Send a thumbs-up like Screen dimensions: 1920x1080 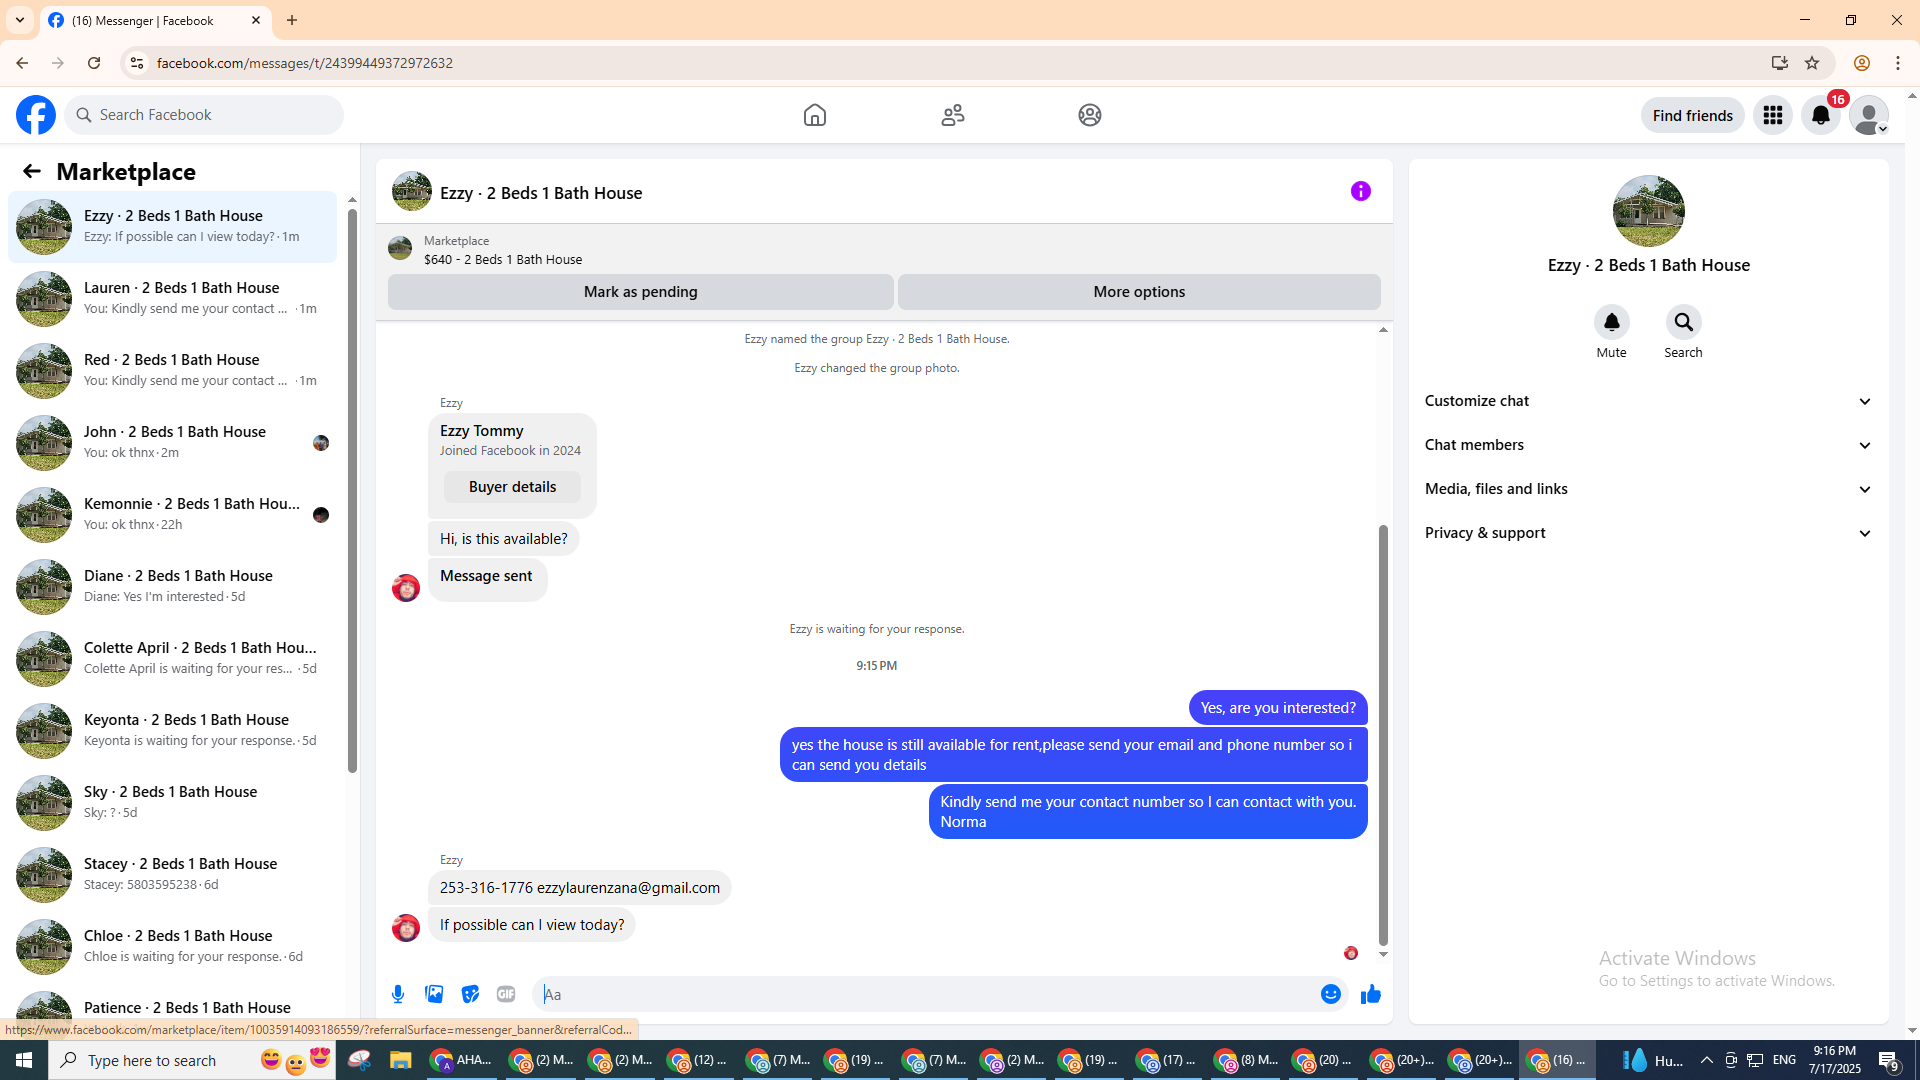pyautogui.click(x=1371, y=994)
